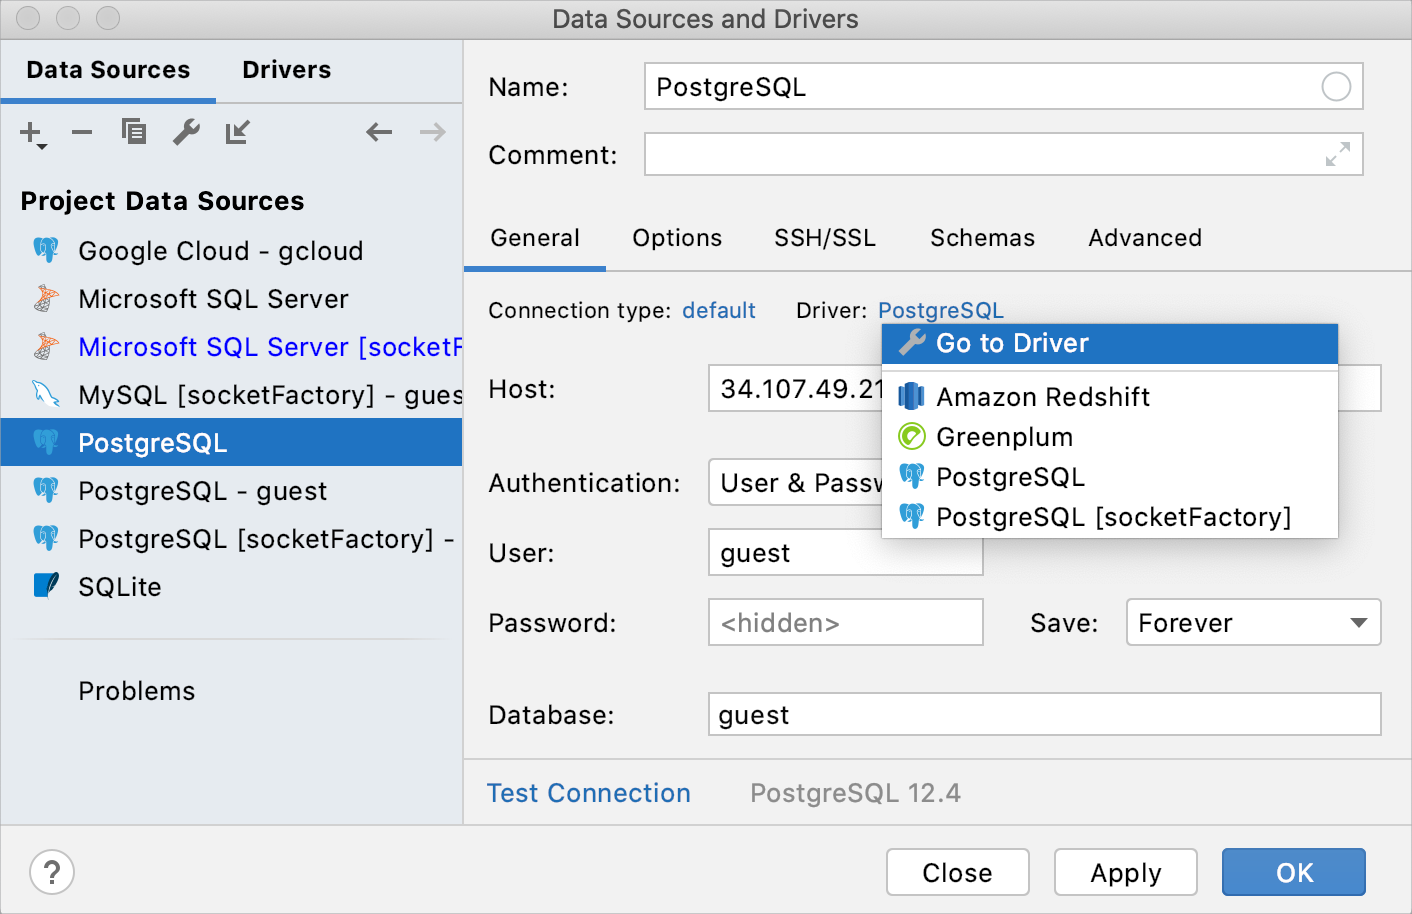
Task: Open data source properties with the wrench icon
Action: pyautogui.click(x=186, y=131)
